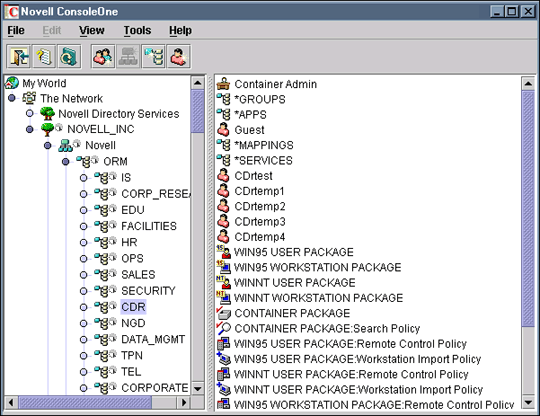Select the Guest user object
The height and width of the screenshot is (416, 540).
click(x=249, y=130)
